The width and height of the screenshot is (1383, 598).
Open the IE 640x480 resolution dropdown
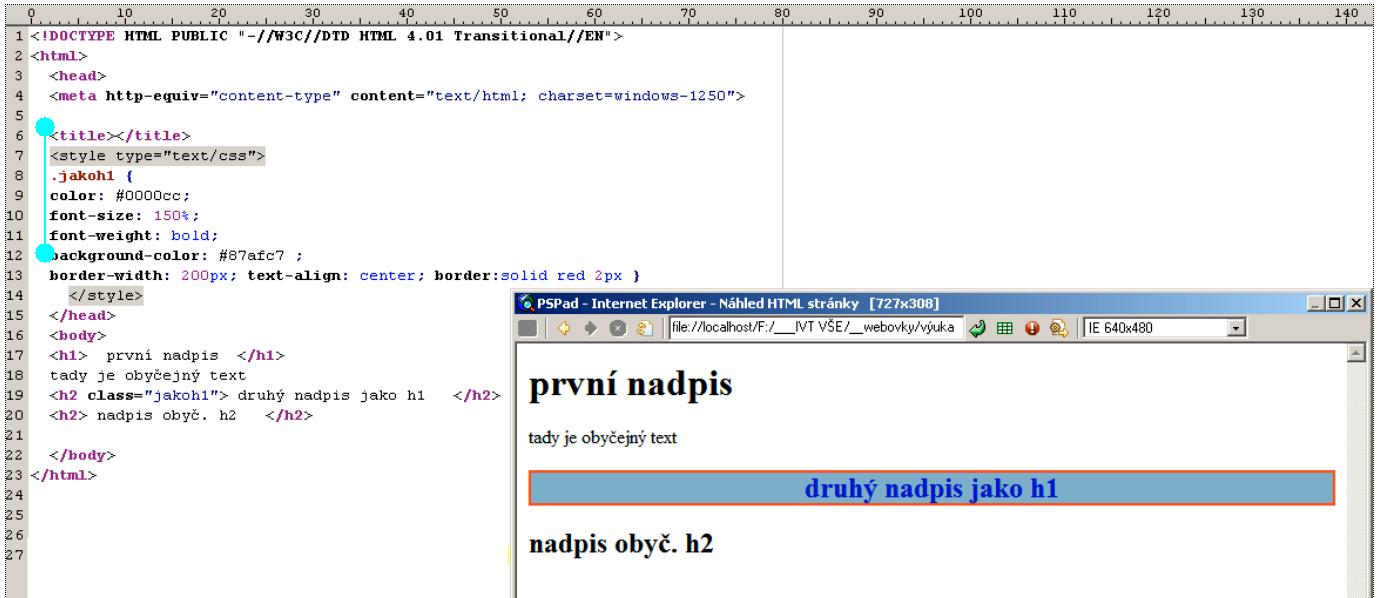coord(1239,327)
